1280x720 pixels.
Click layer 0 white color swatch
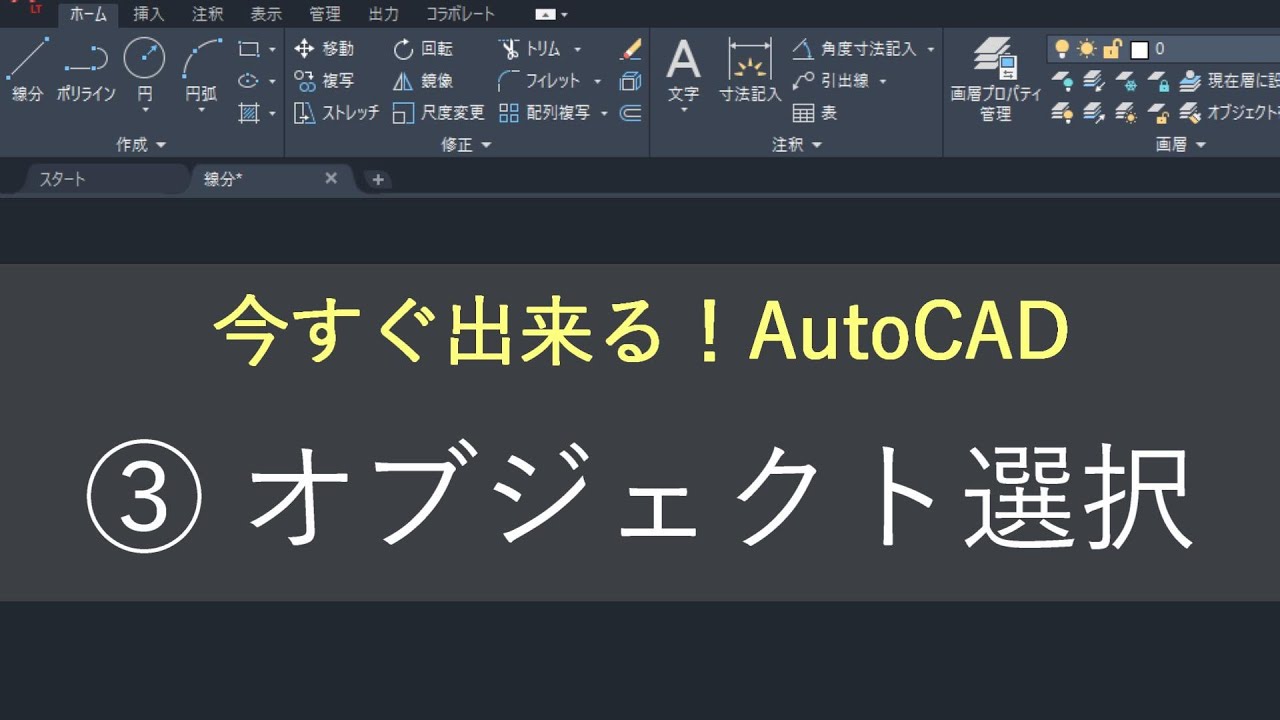(x=1139, y=49)
